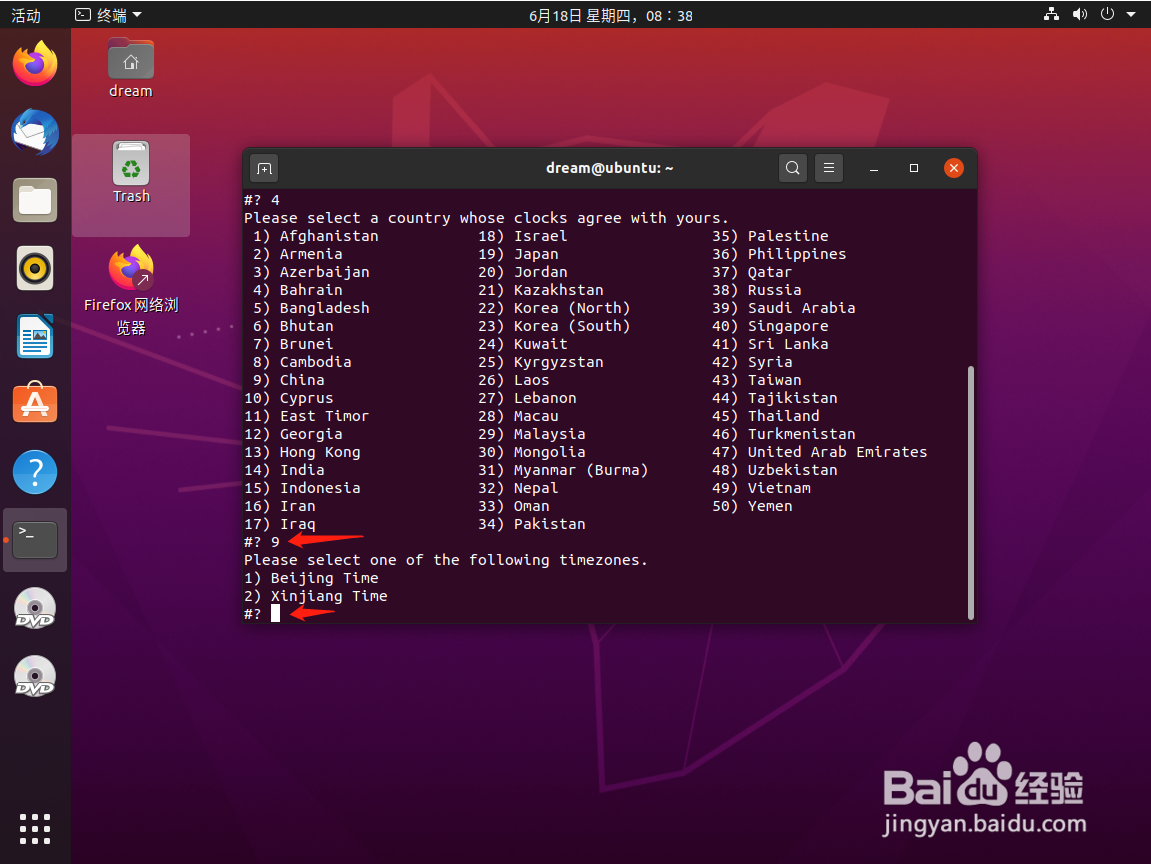
Task: Click the "Yemen" list entry
Action: coord(770,506)
